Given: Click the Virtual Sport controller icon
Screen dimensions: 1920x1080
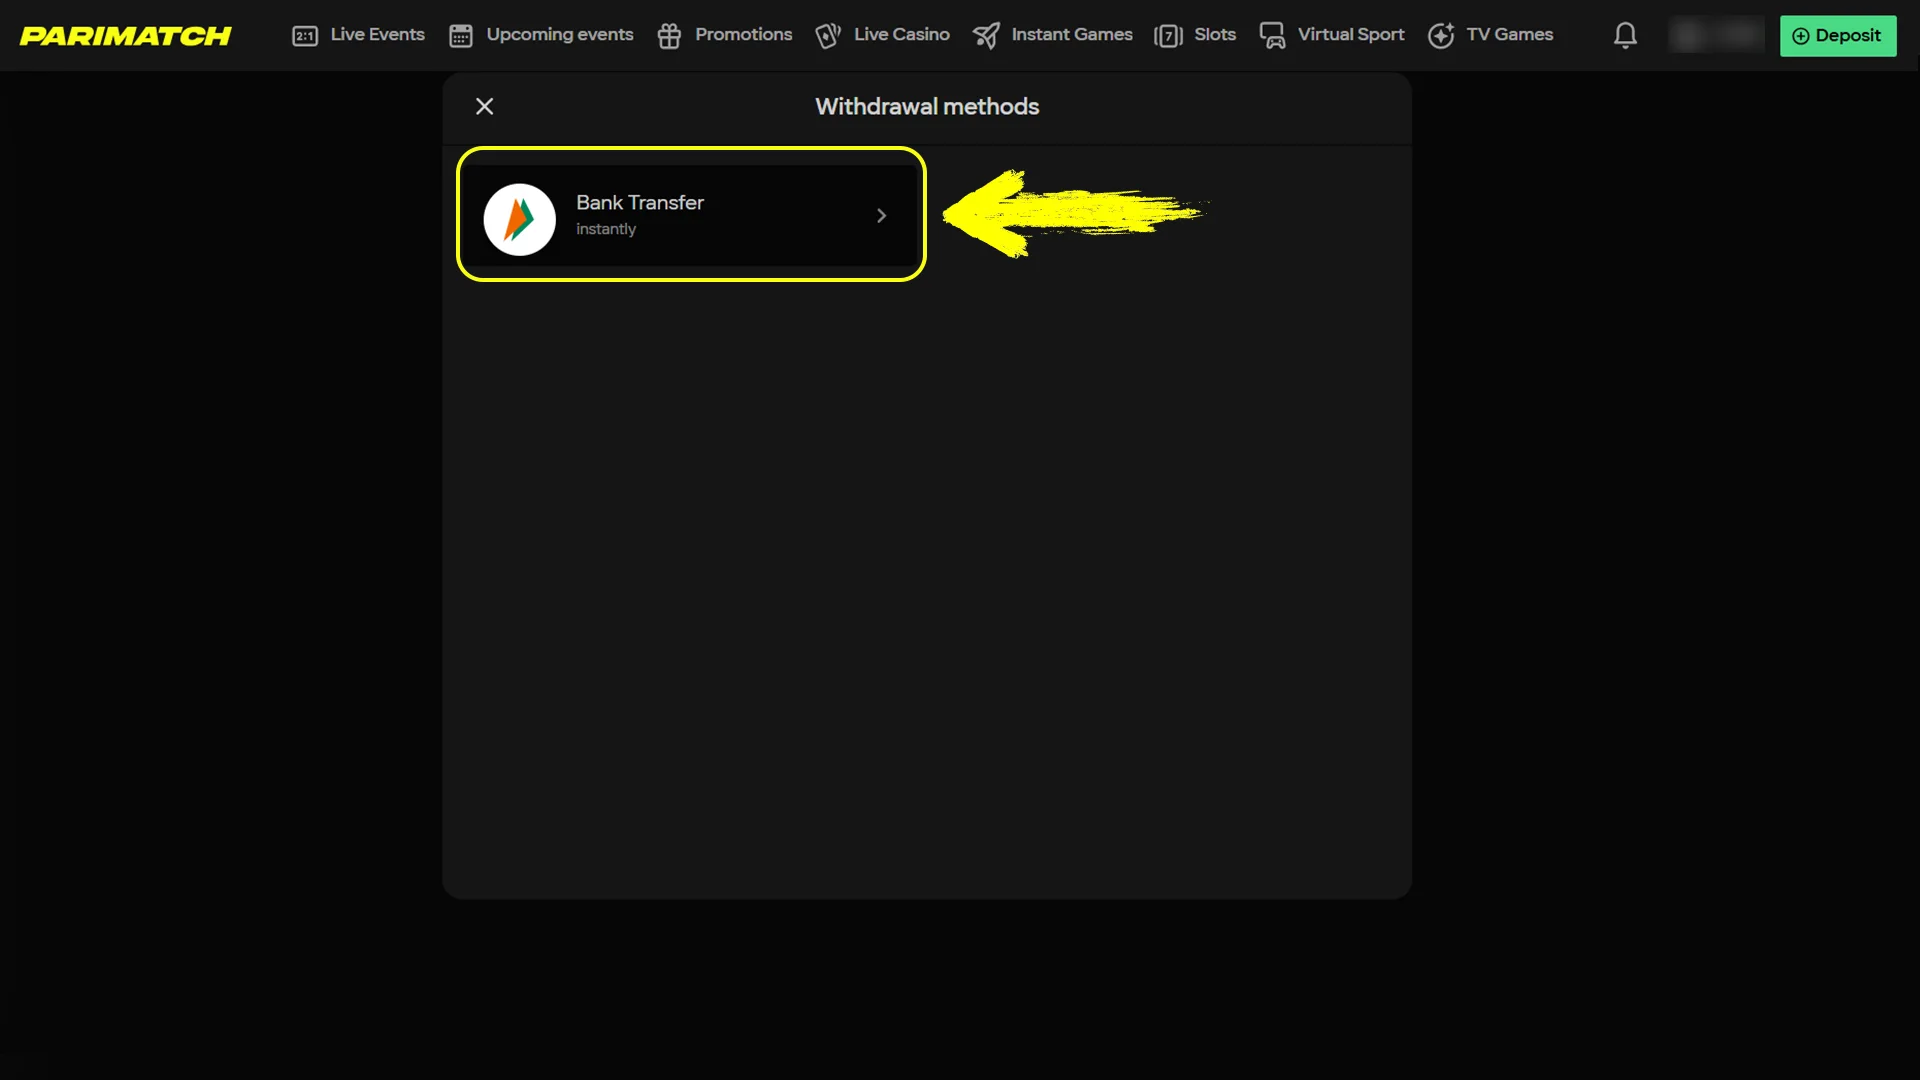Looking at the screenshot, I should pyautogui.click(x=1272, y=36).
